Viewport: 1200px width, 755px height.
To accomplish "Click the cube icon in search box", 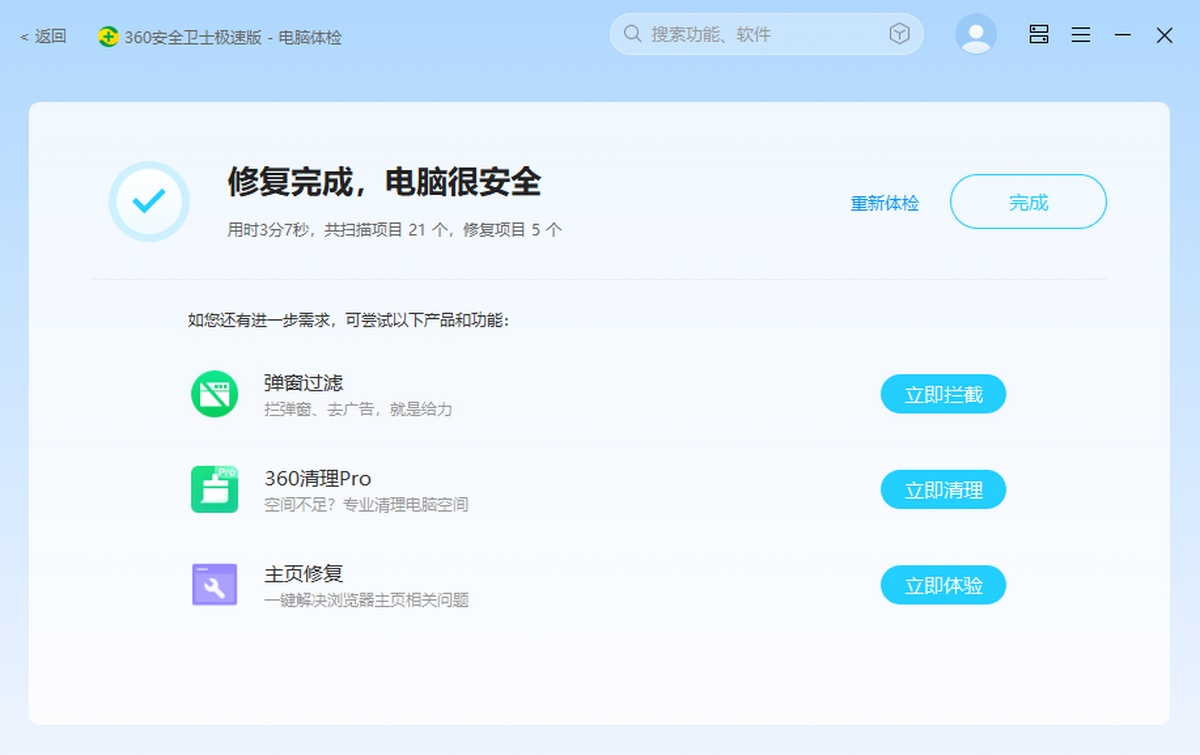I will coord(899,34).
